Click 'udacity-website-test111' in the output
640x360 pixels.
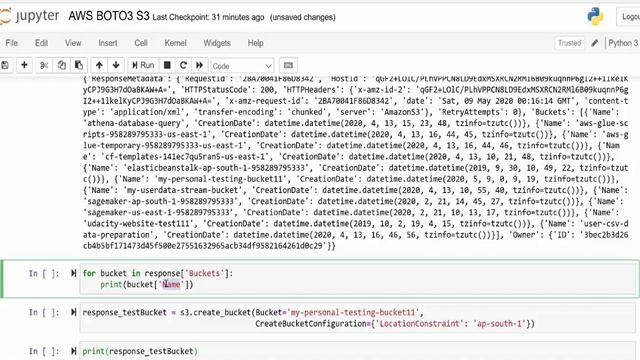point(138,224)
